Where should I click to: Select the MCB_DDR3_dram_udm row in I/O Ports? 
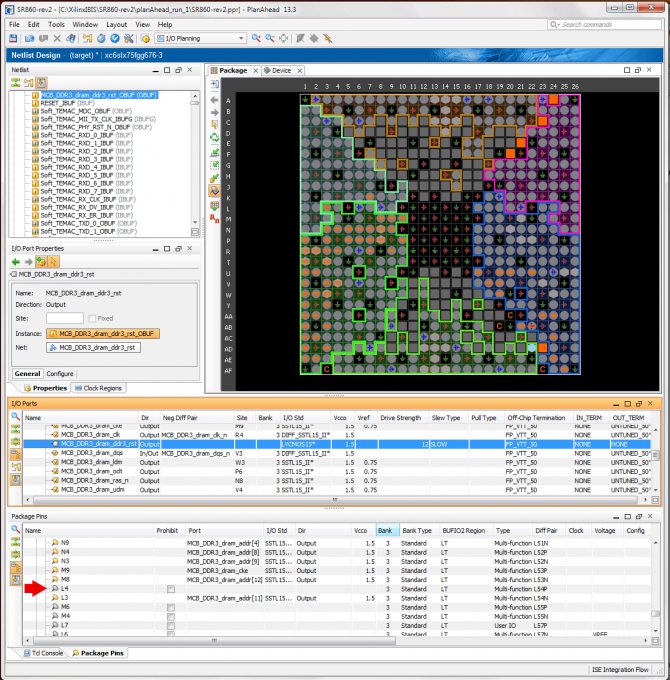click(337, 490)
